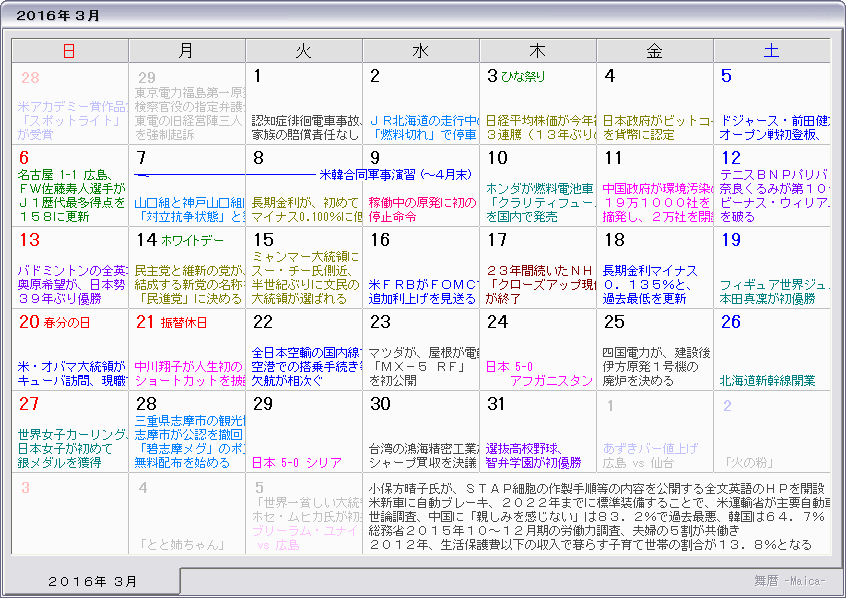Click the ミャンマー大統領に entry on March 15
This screenshot has height=598, width=846.
click(305, 277)
